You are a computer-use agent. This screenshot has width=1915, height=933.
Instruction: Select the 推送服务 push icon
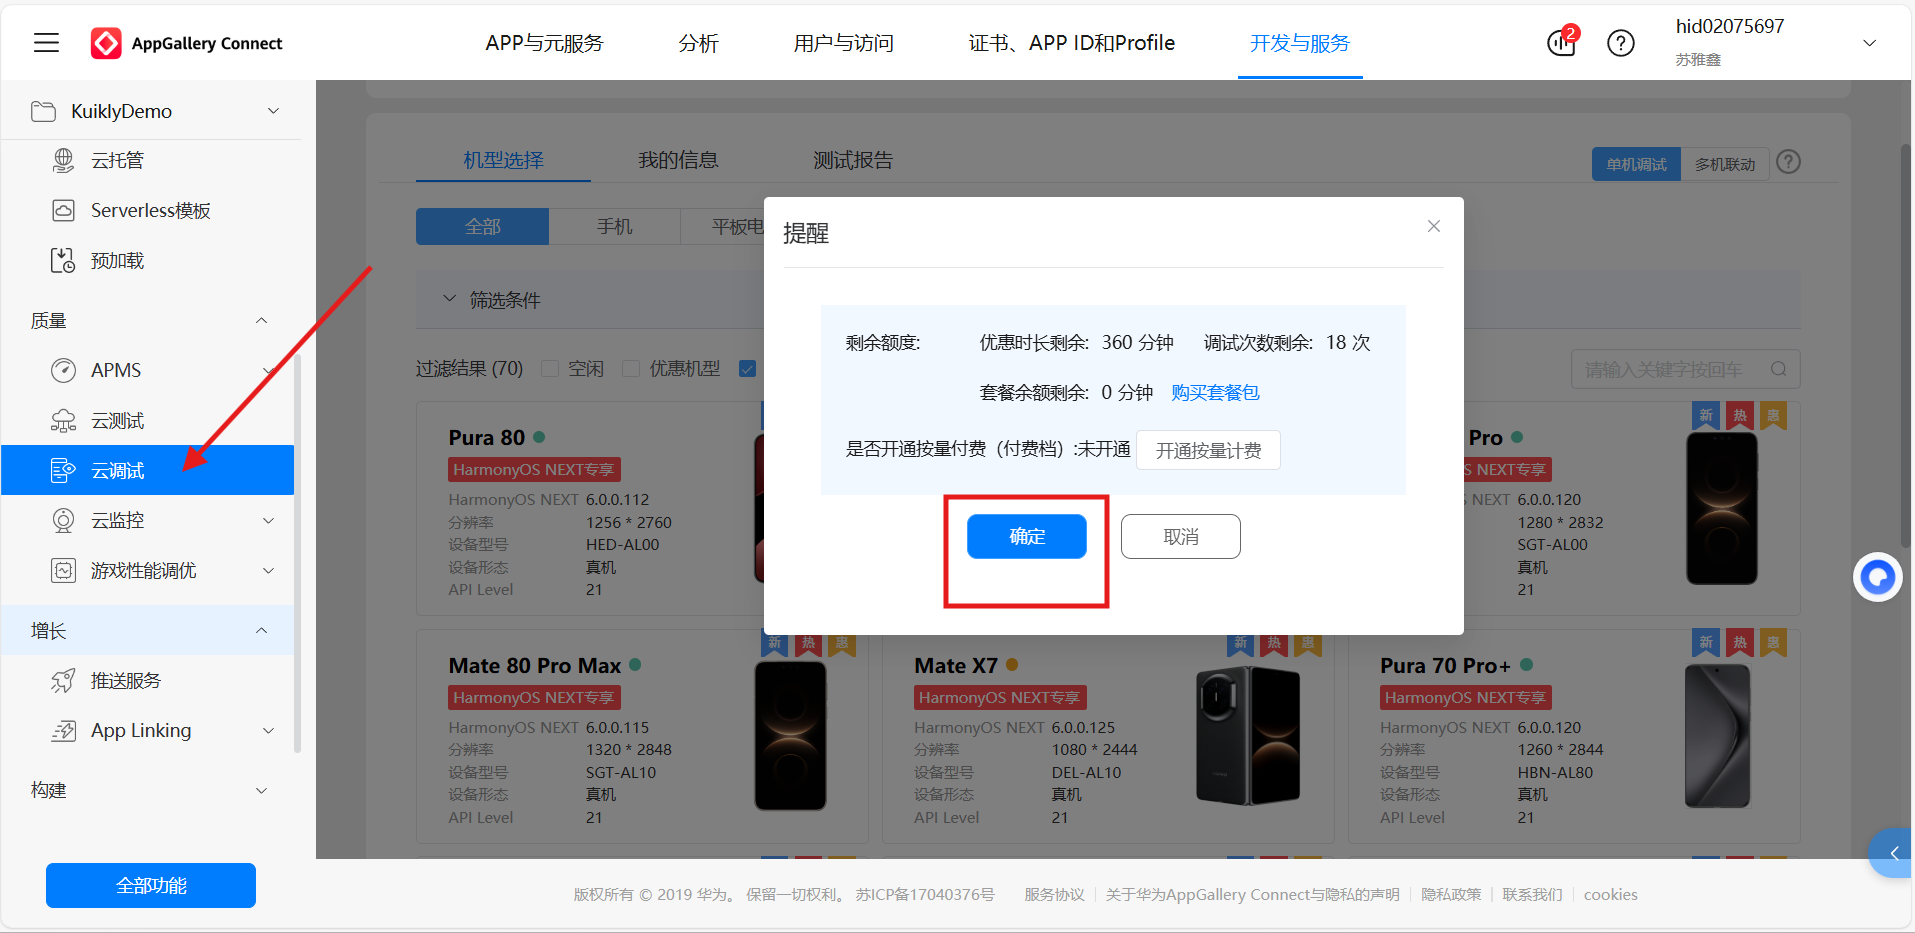pyautogui.click(x=63, y=680)
